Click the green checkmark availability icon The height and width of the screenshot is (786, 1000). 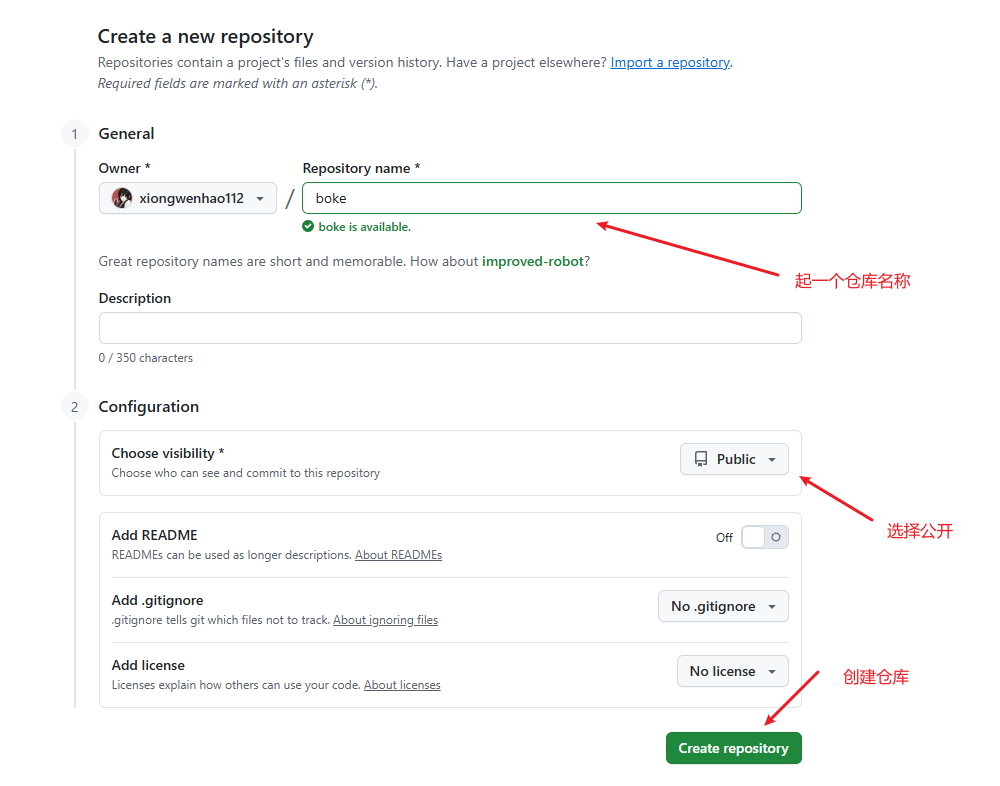tap(308, 226)
